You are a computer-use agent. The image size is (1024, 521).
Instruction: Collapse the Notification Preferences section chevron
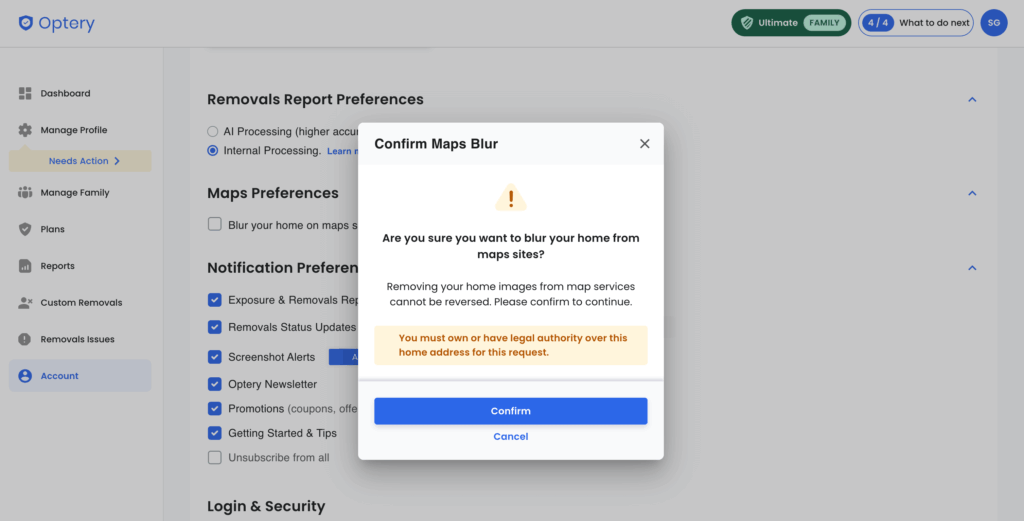[972, 268]
